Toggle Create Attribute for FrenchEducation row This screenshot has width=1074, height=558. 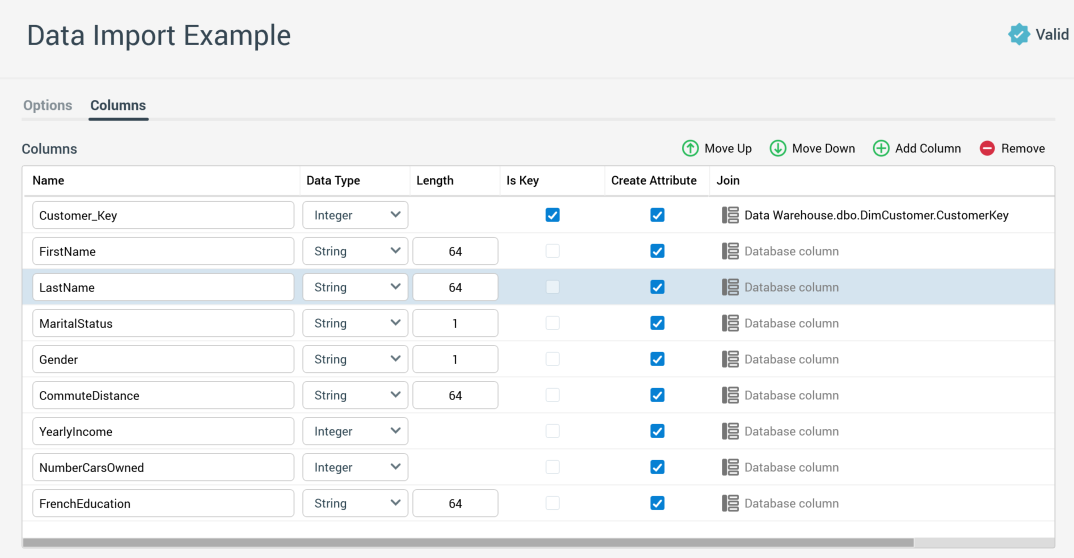point(657,503)
